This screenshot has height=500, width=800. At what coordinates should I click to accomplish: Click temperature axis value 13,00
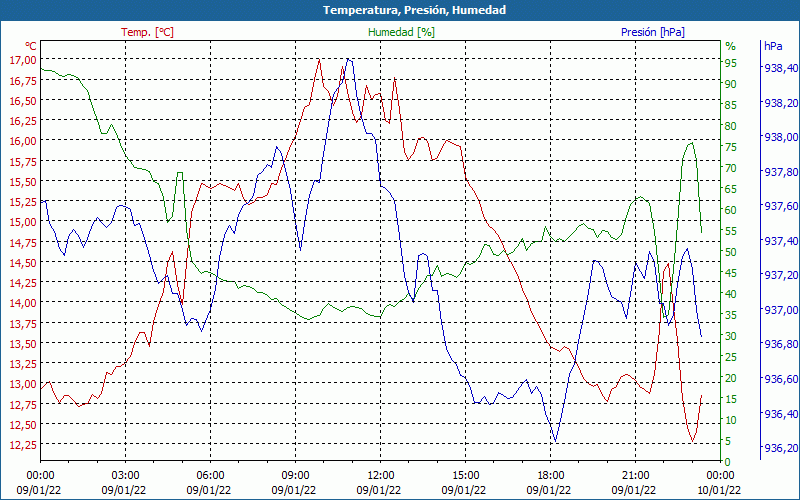pos(23,384)
